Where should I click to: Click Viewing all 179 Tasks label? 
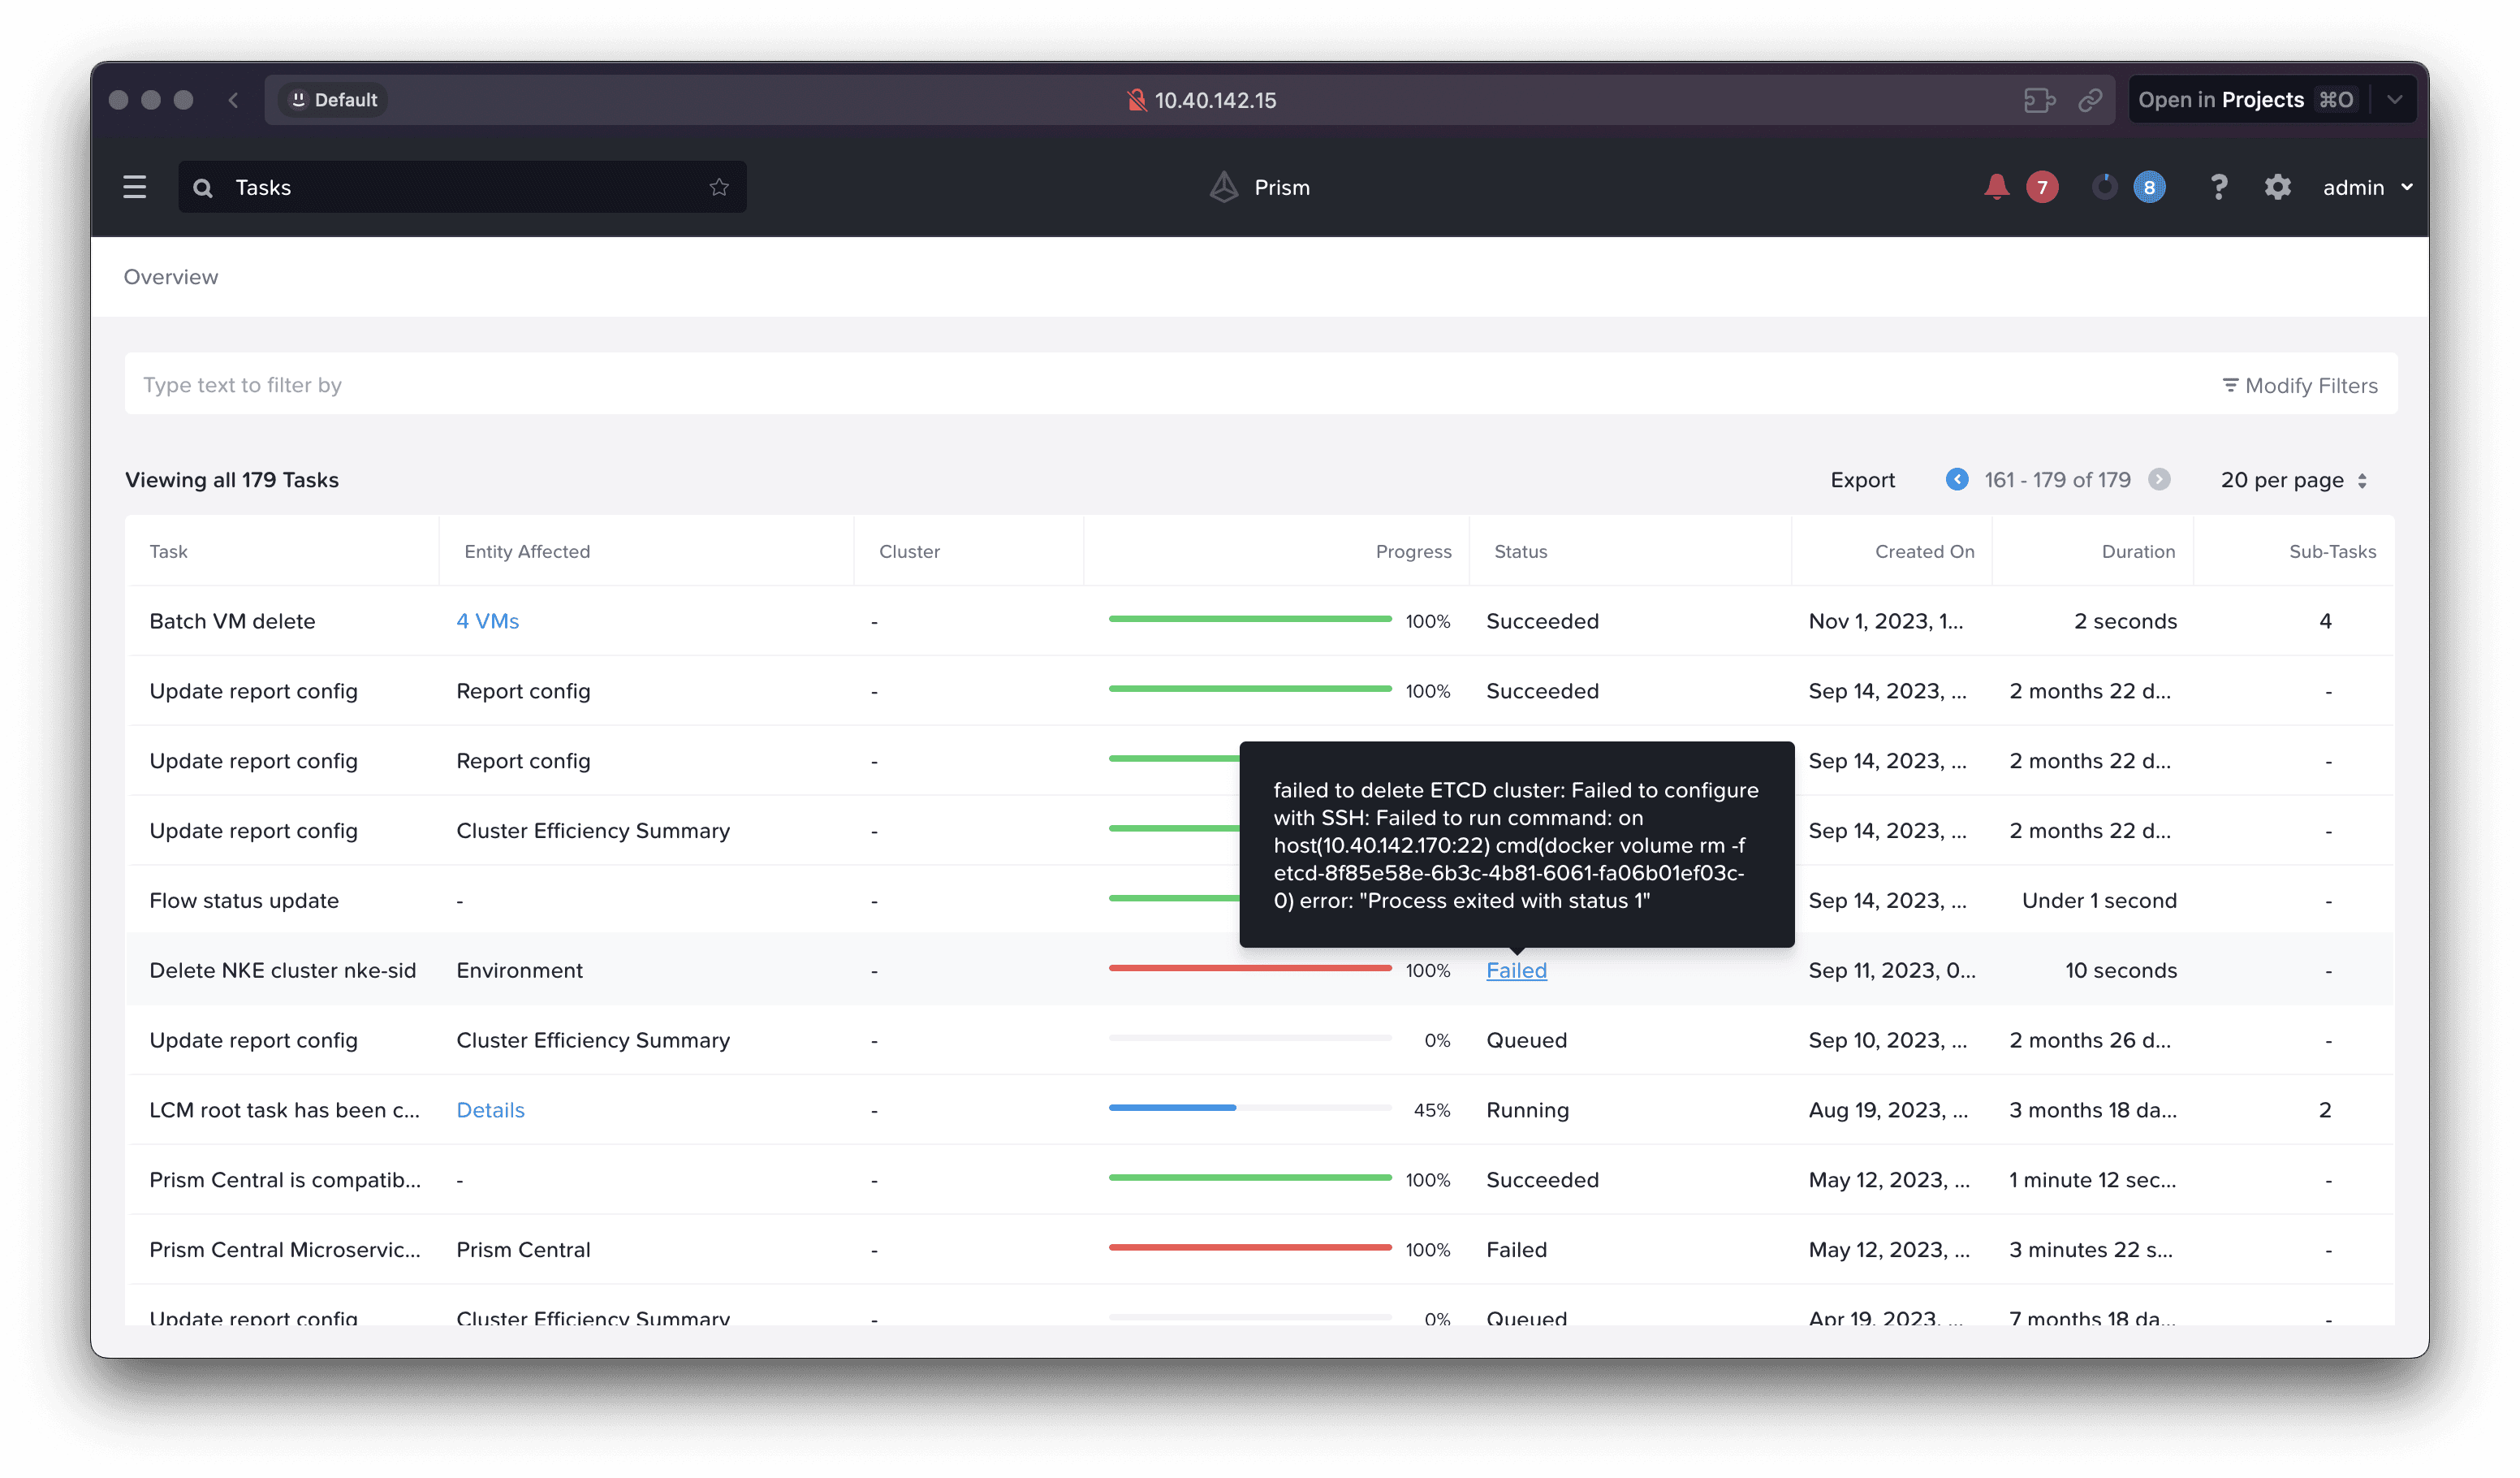(x=232, y=480)
